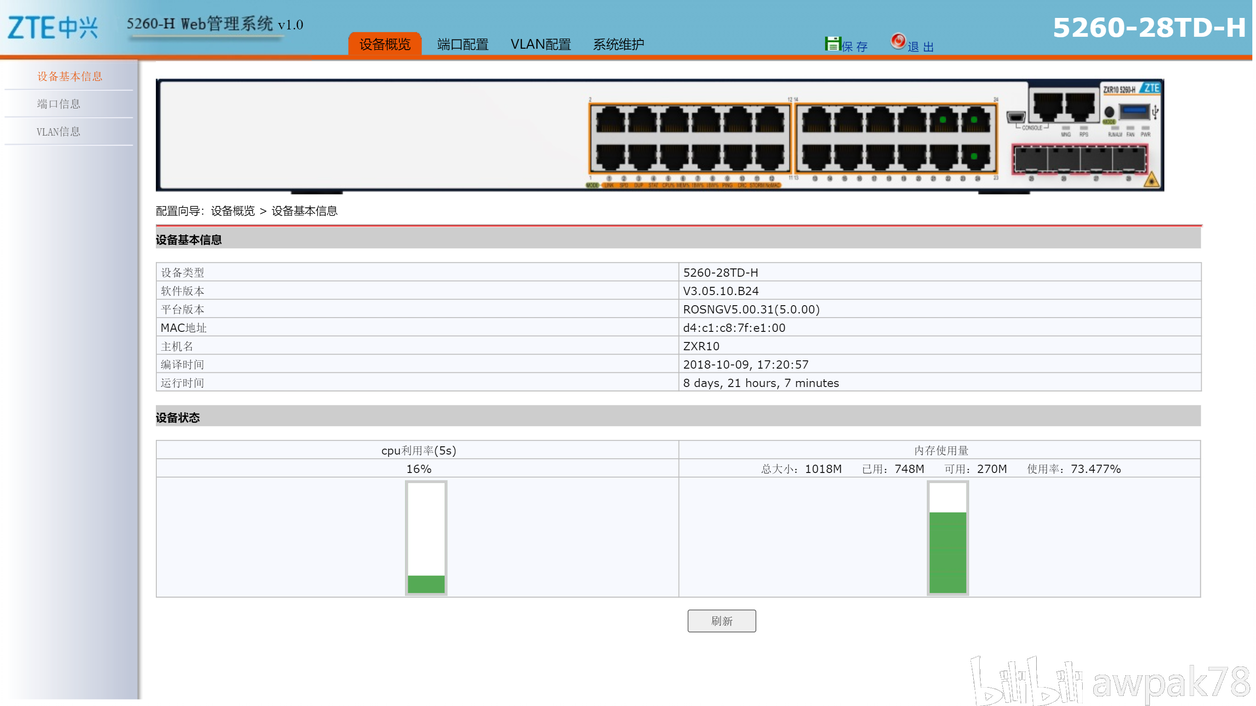
Task: Select Ethernet port 11 on switch panel
Action: point(770,157)
